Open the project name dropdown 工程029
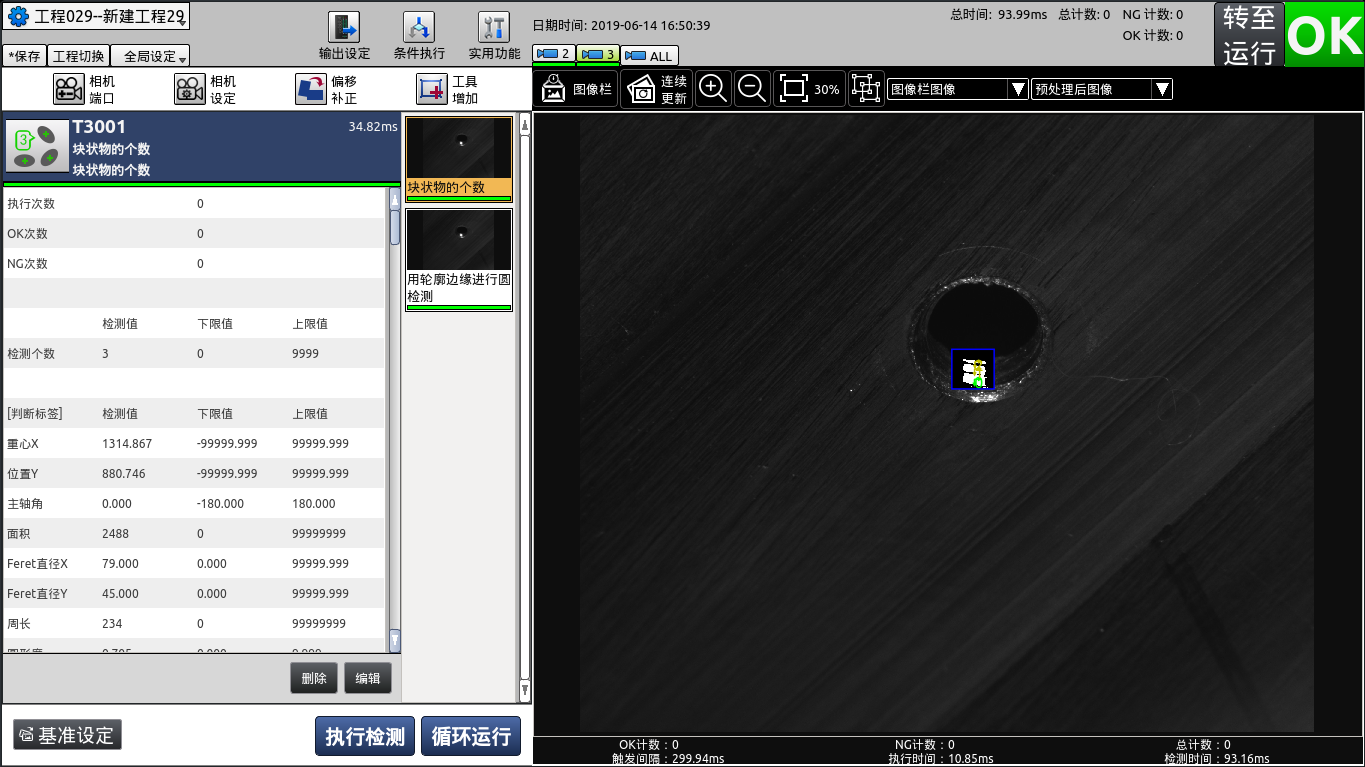Viewport: 1365px width, 767px height. (96, 17)
